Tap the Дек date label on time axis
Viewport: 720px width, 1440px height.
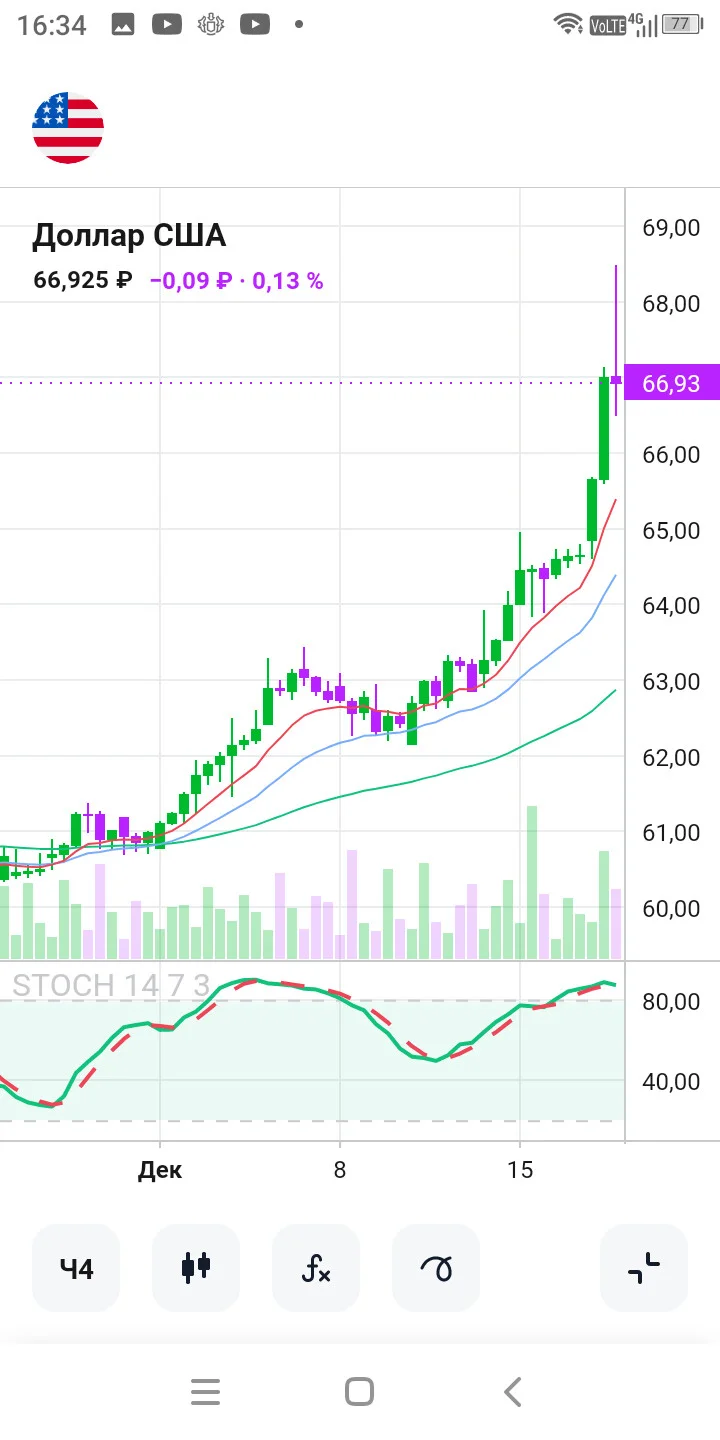pos(160,1170)
